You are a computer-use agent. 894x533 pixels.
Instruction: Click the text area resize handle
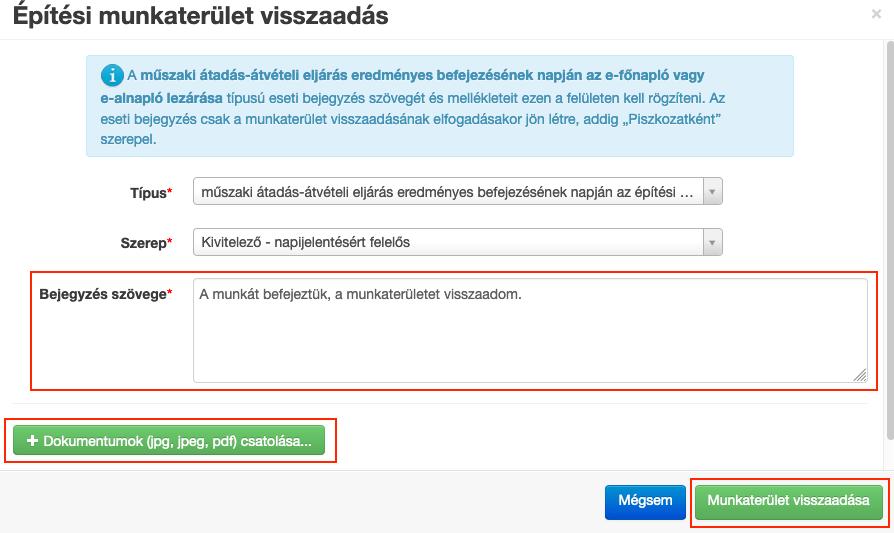coord(860,375)
